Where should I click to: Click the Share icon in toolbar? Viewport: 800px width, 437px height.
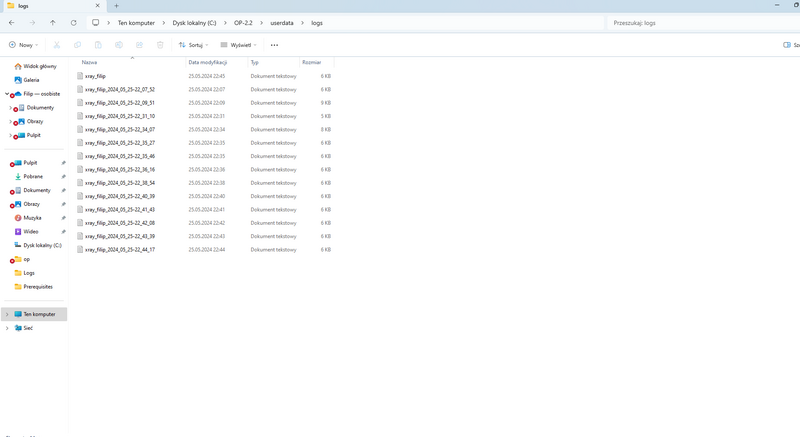pyautogui.click(x=139, y=45)
